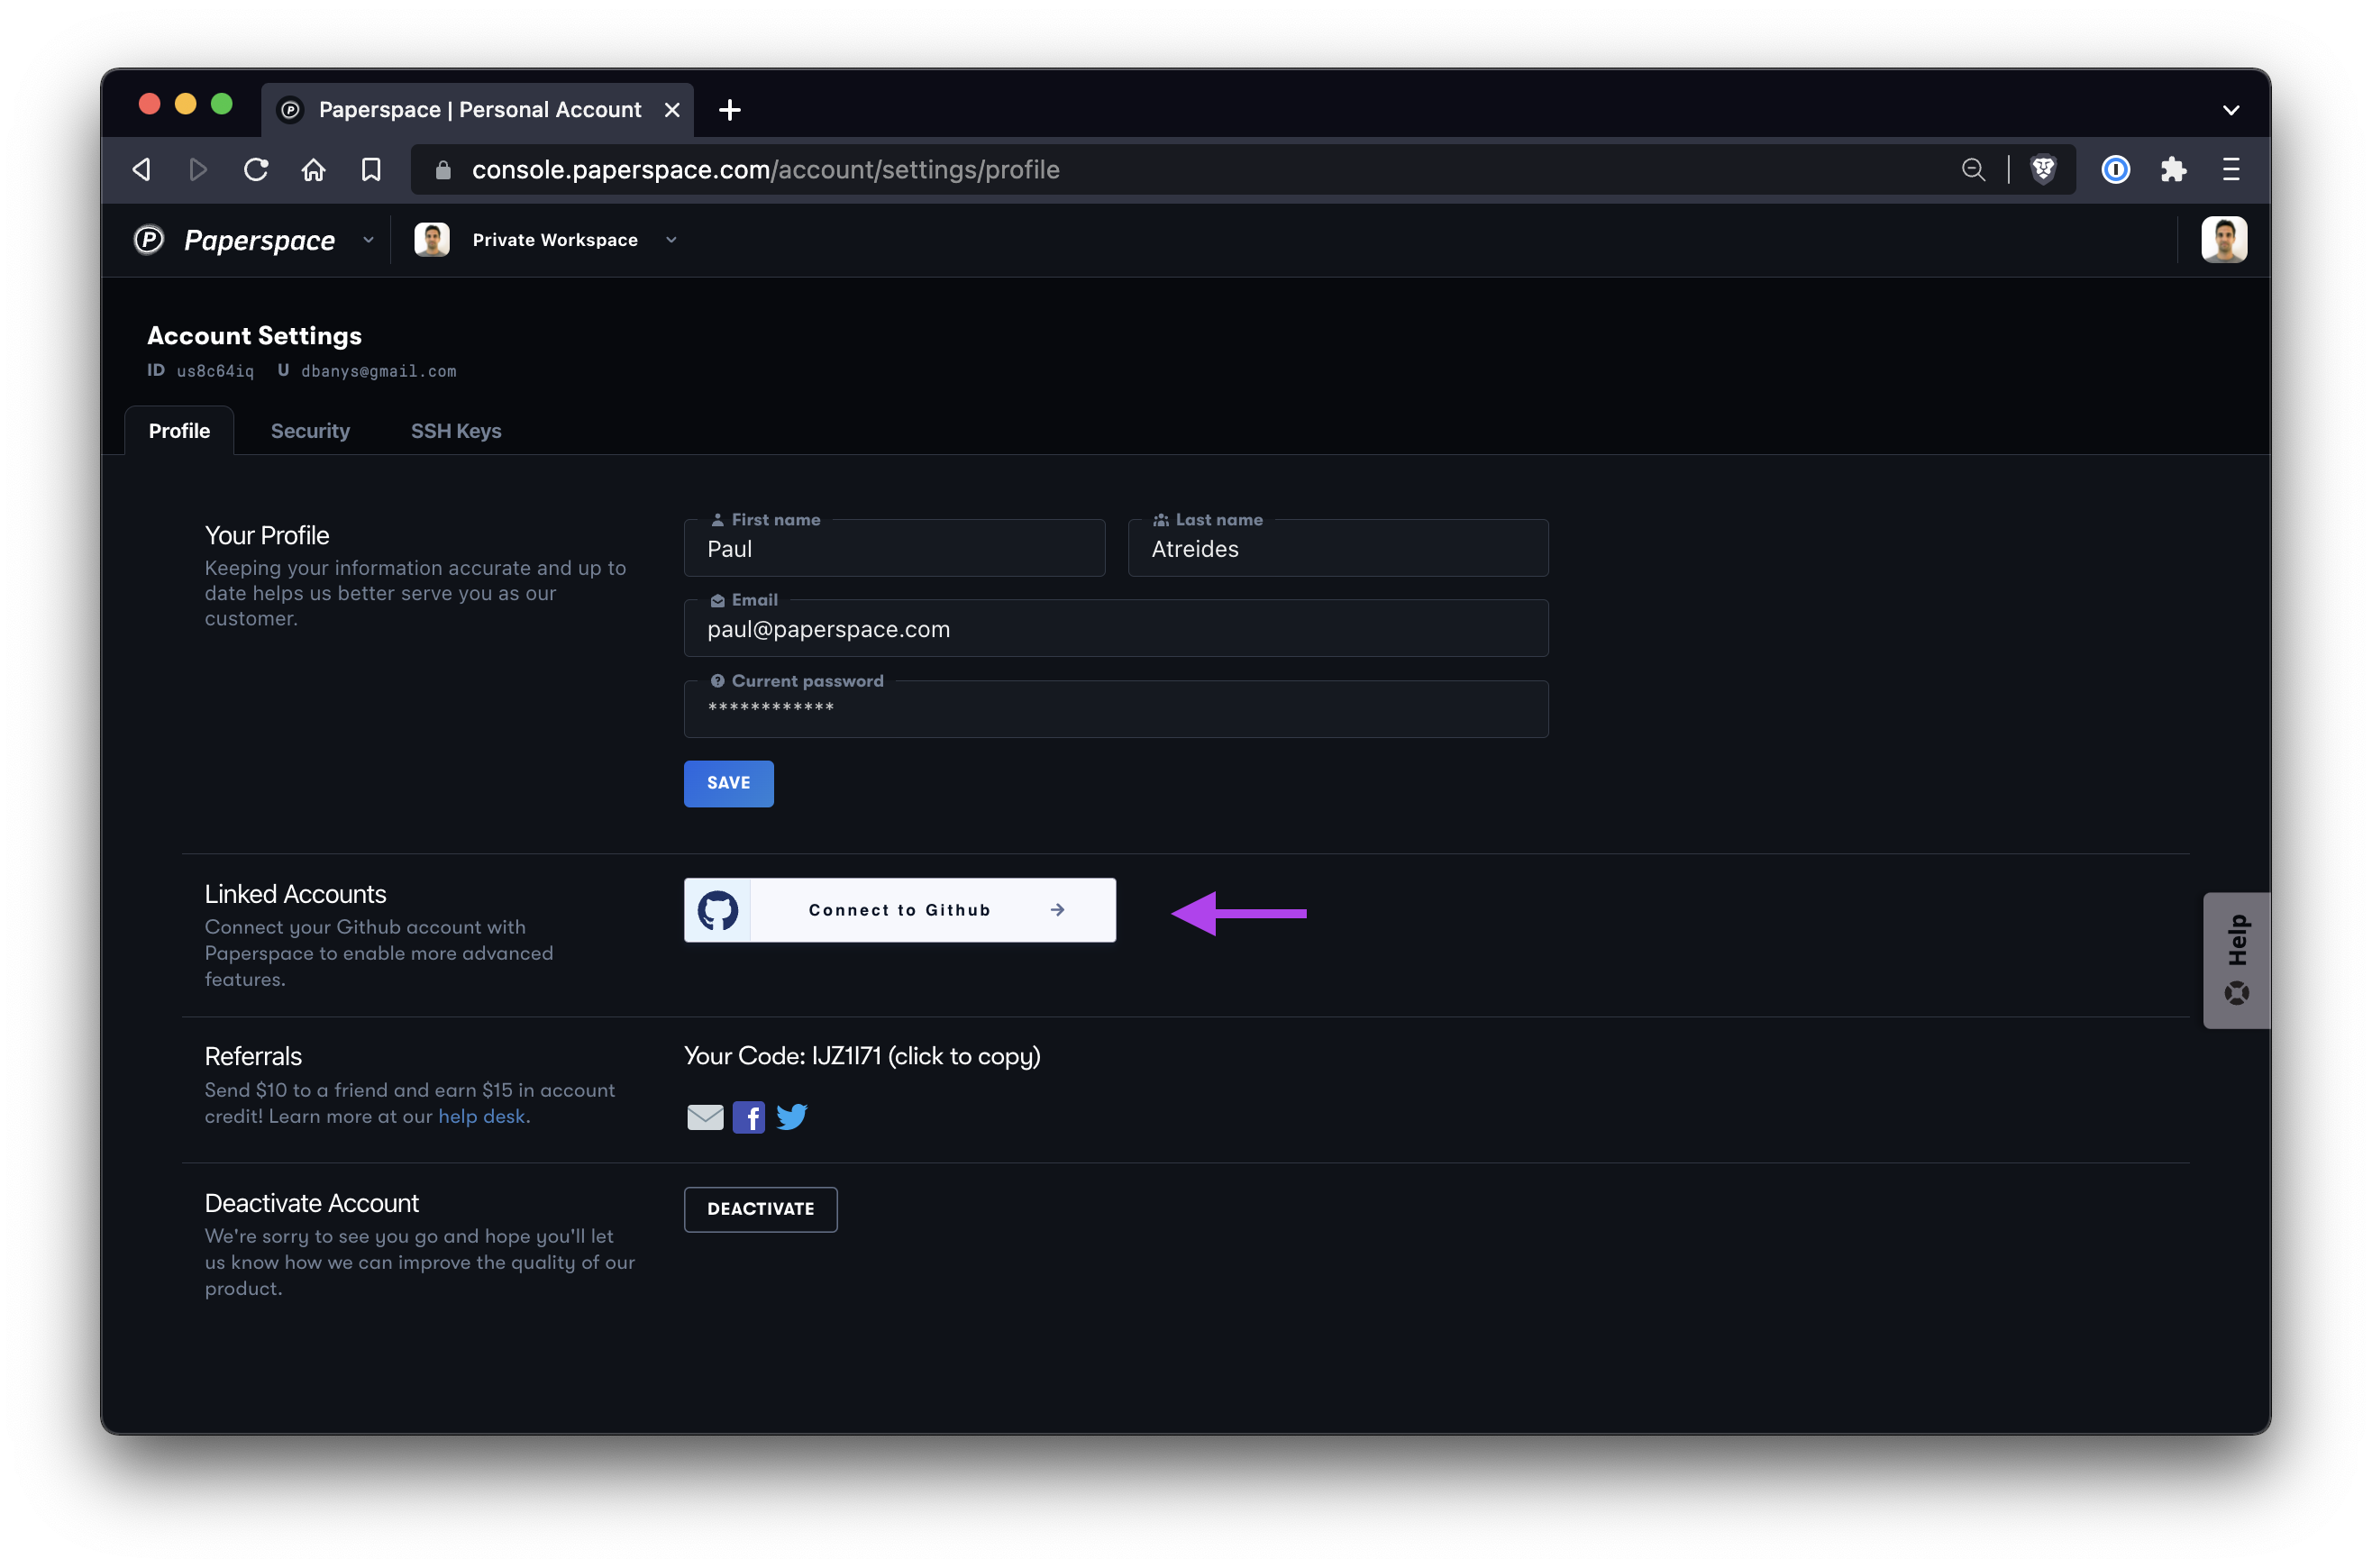Click the account ID us8c64iq
Image resolution: width=2372 pixels, height=1568 pixels.
pyautogui.click(x=215, y=371)
